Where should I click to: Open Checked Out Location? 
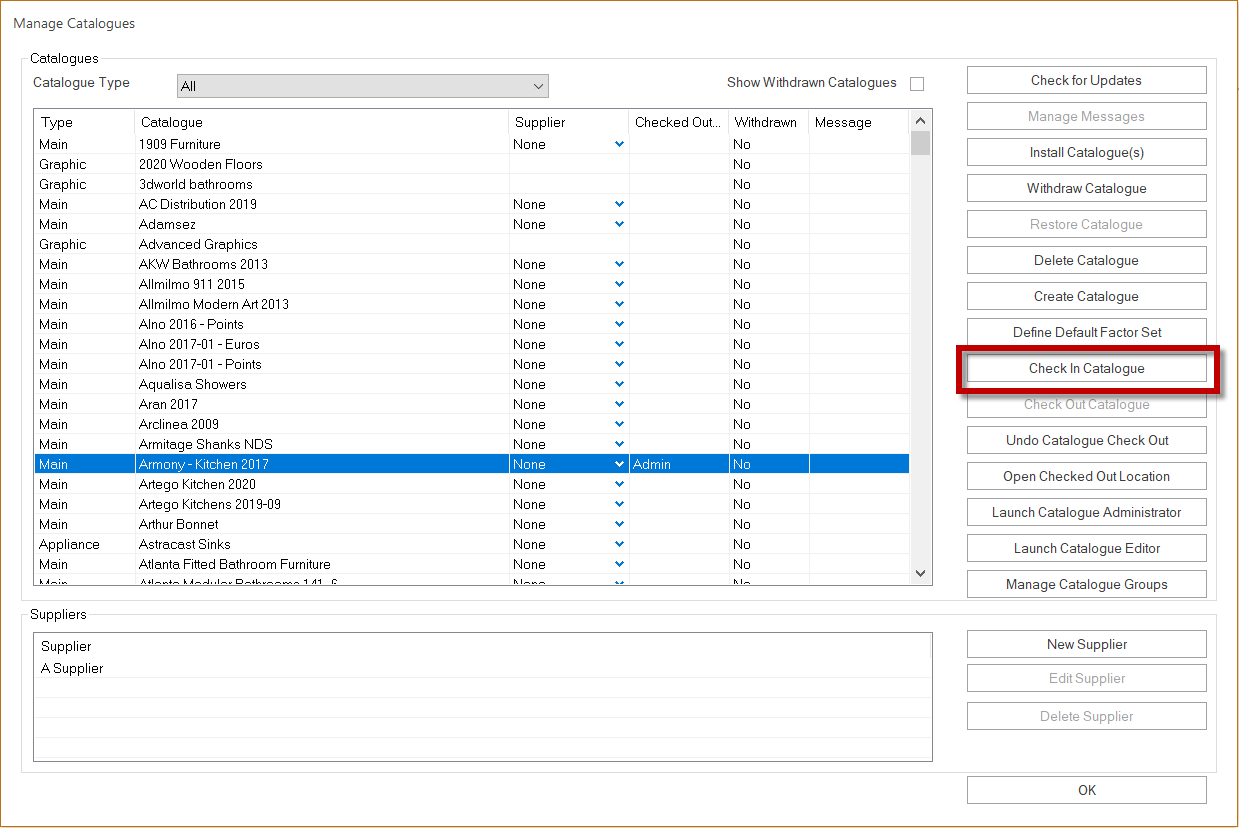coord(1086,476)
